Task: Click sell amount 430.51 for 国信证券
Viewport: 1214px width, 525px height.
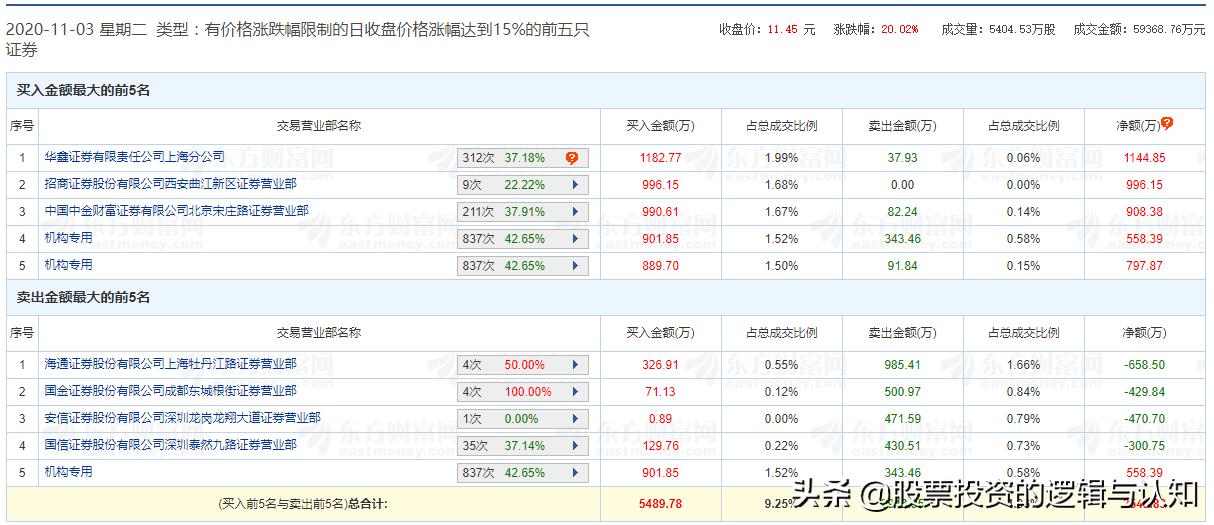Action: [x=902, y=446]
